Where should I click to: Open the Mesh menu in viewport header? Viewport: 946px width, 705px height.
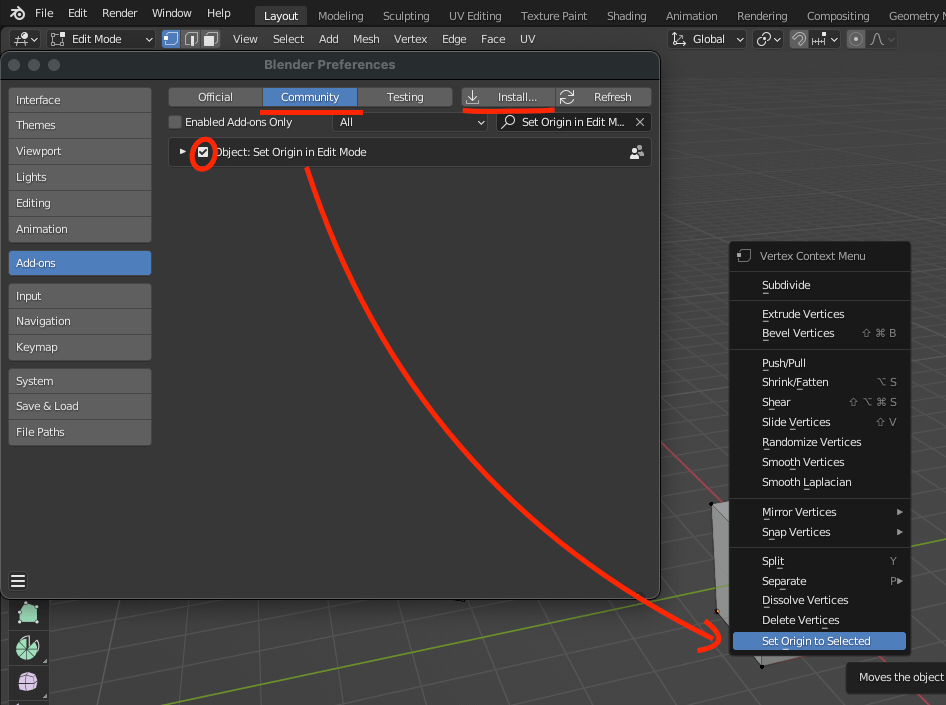tap(366, 39)
